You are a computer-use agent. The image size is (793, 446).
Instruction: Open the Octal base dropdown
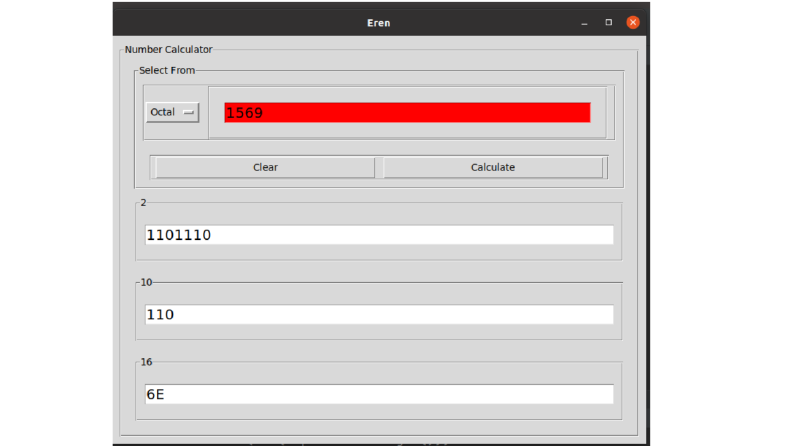click(172, 112)
